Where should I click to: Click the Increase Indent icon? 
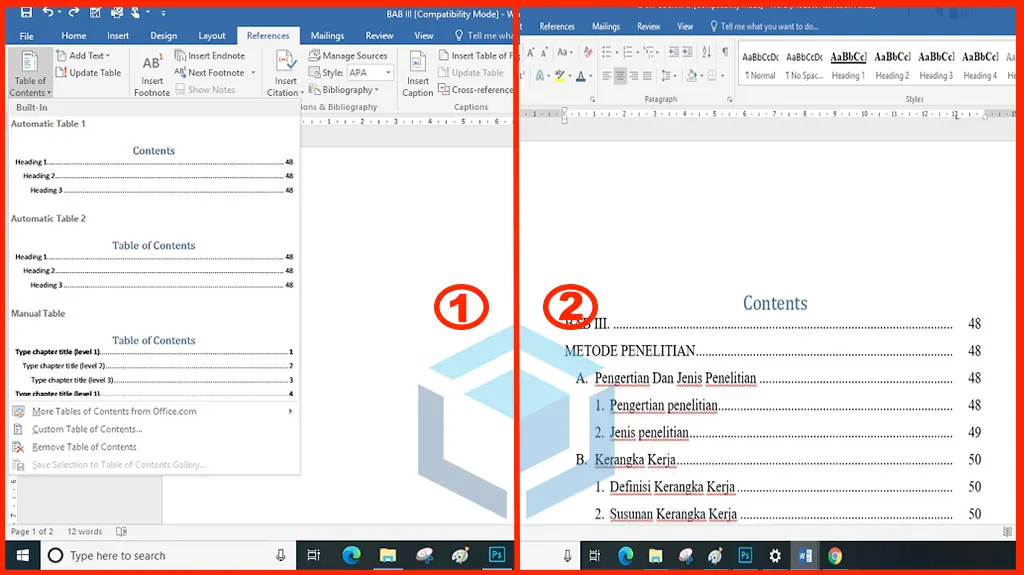pos(688,52)
